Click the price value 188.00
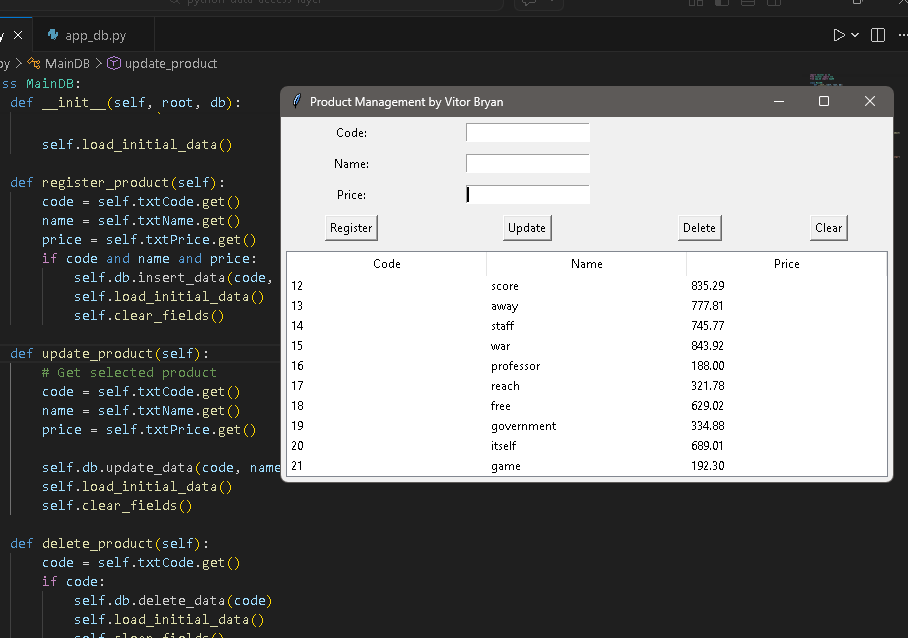Screen dimensions: 908x638 pos(708,365)
